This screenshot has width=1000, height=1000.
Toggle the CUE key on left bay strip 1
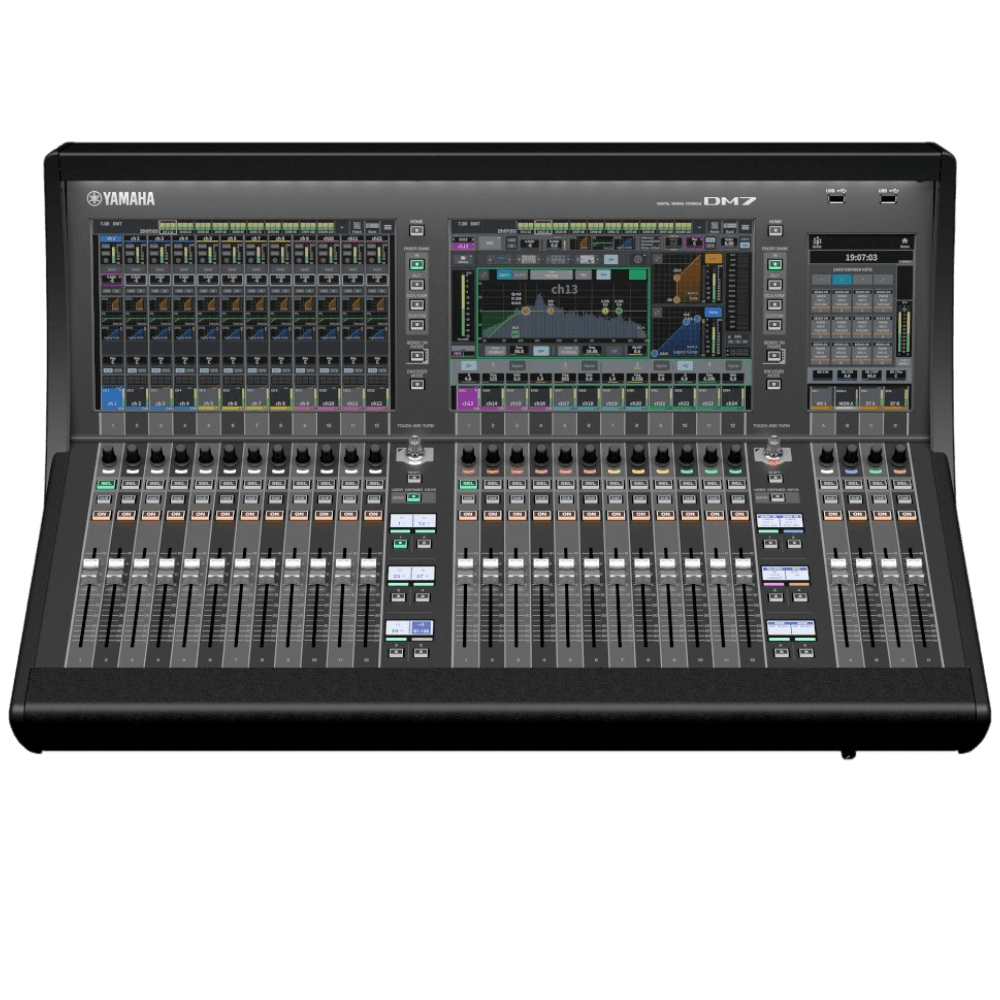104,499
